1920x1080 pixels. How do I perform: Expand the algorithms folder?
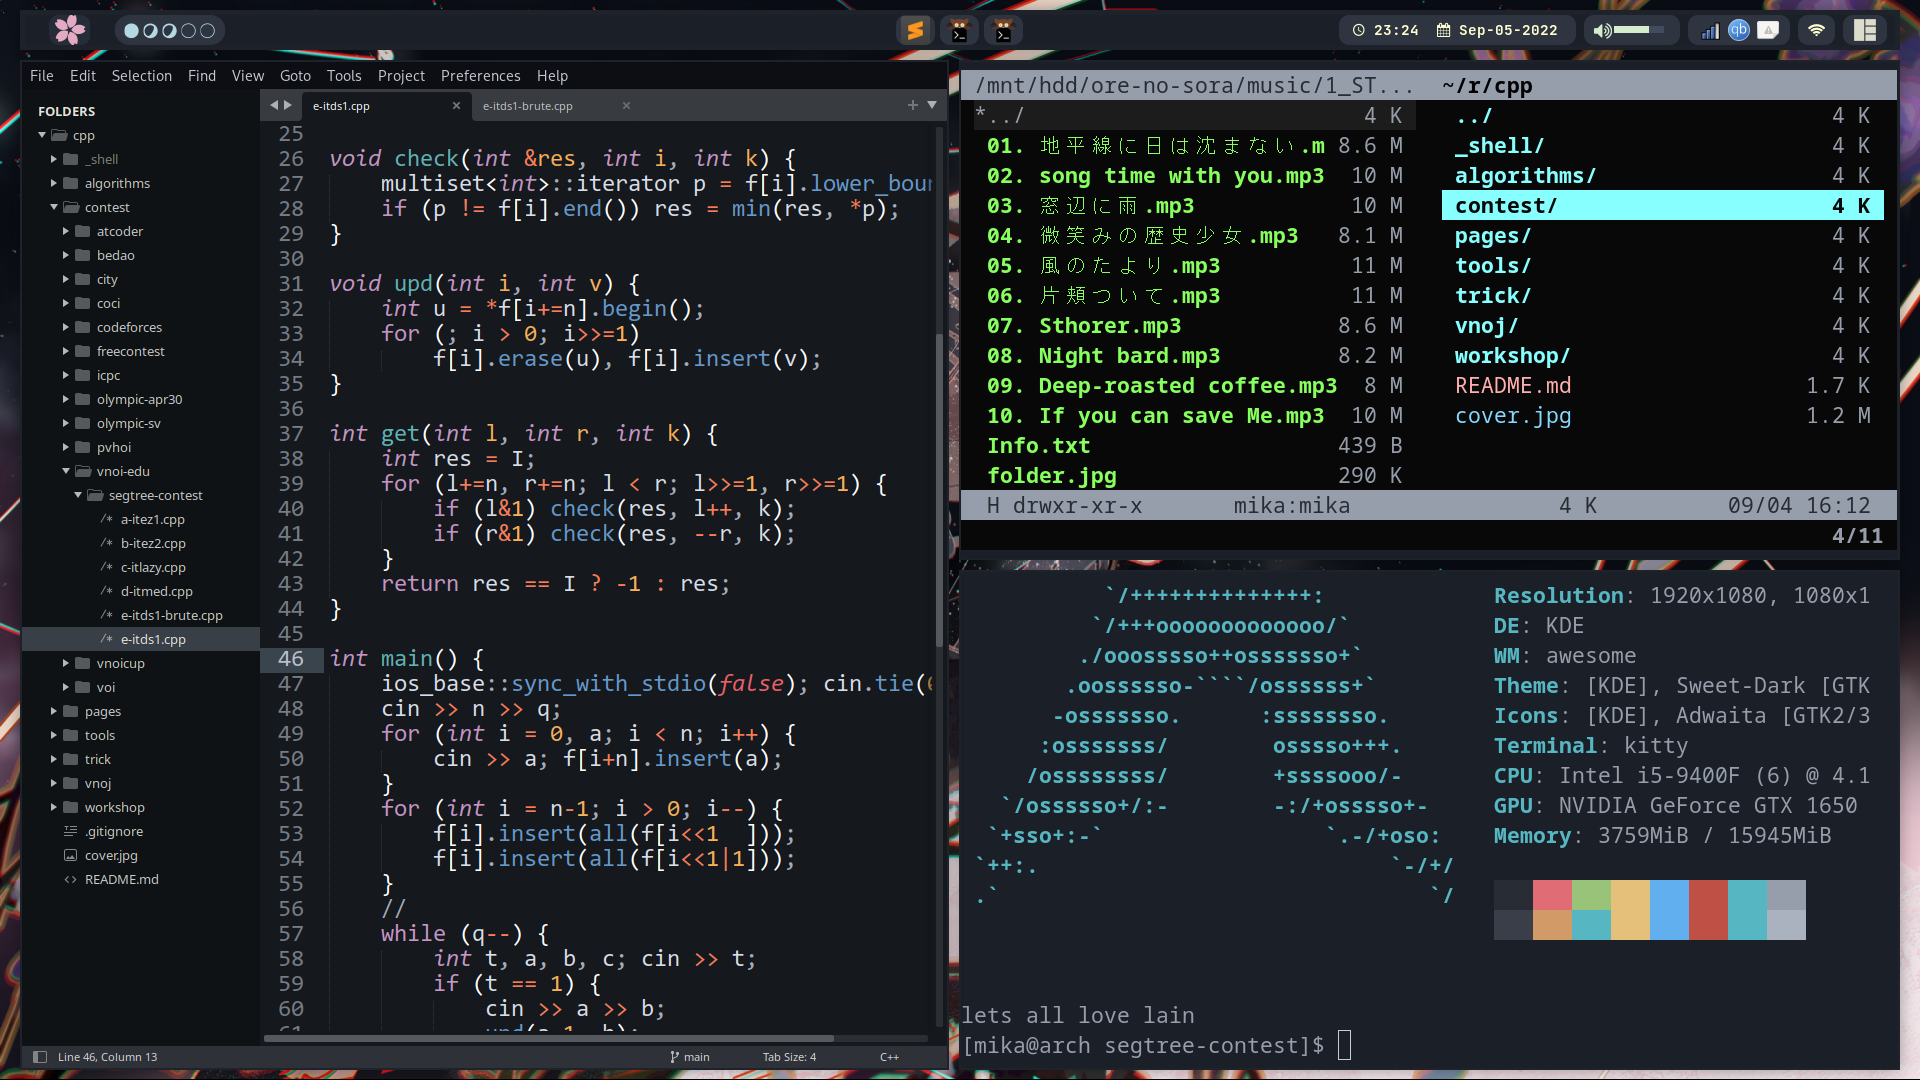54,183
